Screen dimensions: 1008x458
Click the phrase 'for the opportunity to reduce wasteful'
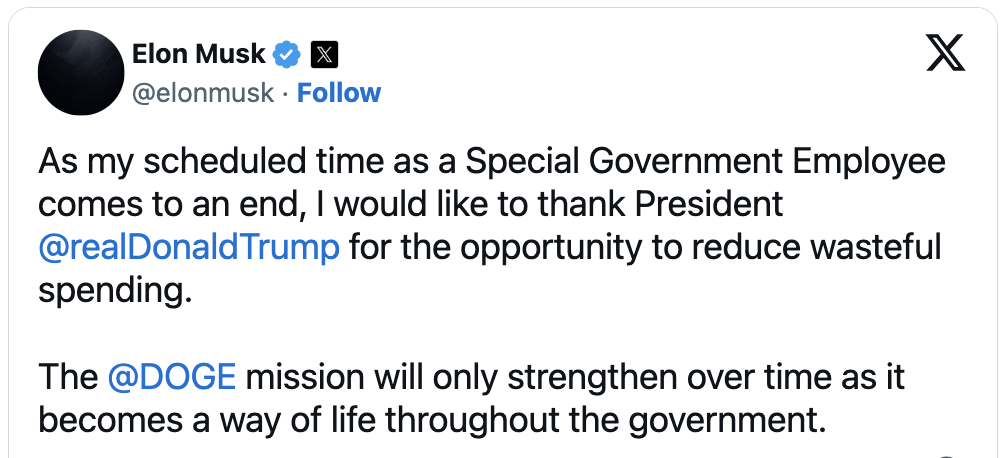click(x=645, y=248)
